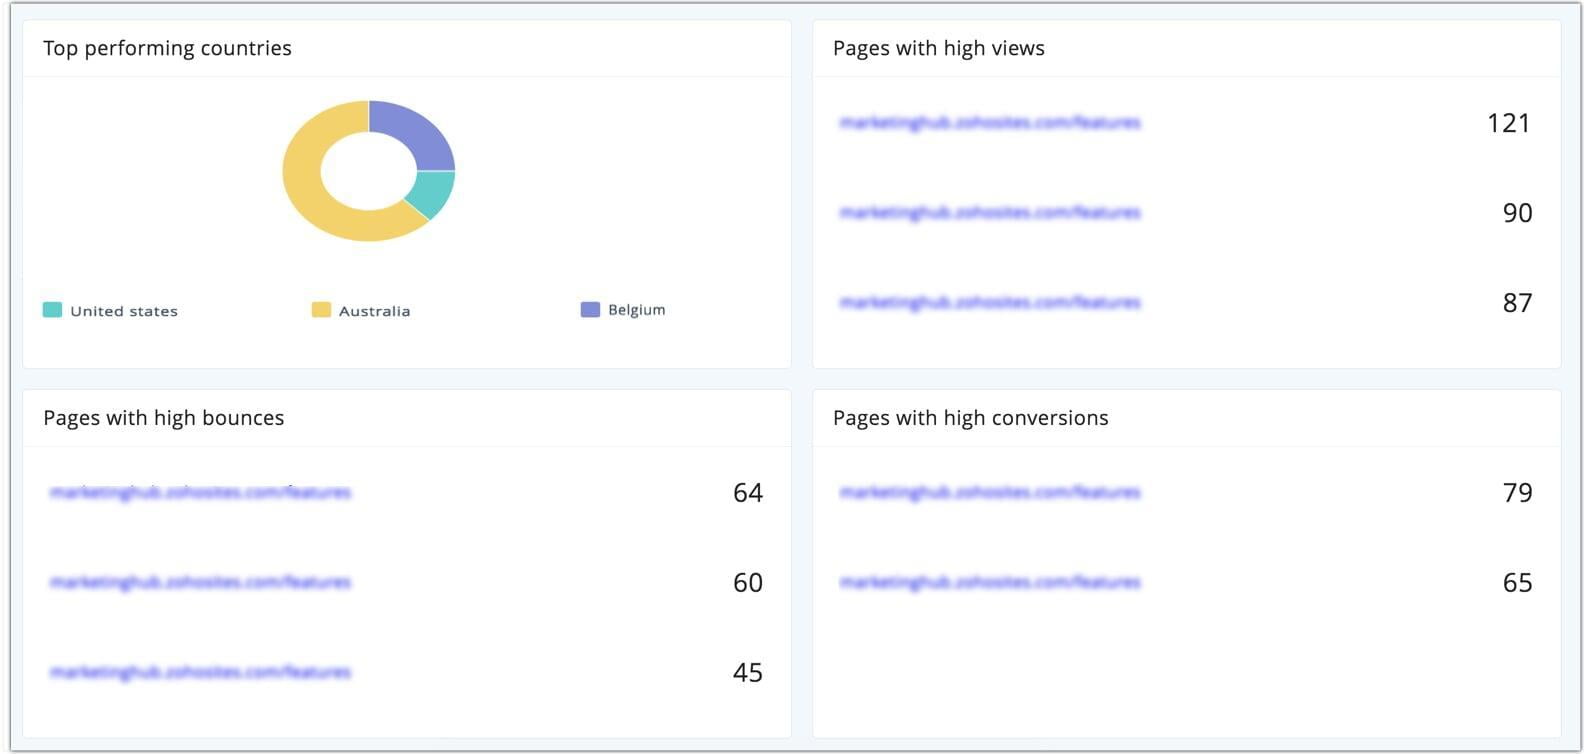1584x754 pixels.
Task: Open the page link with 79 conversions
Action: point(990,493)
